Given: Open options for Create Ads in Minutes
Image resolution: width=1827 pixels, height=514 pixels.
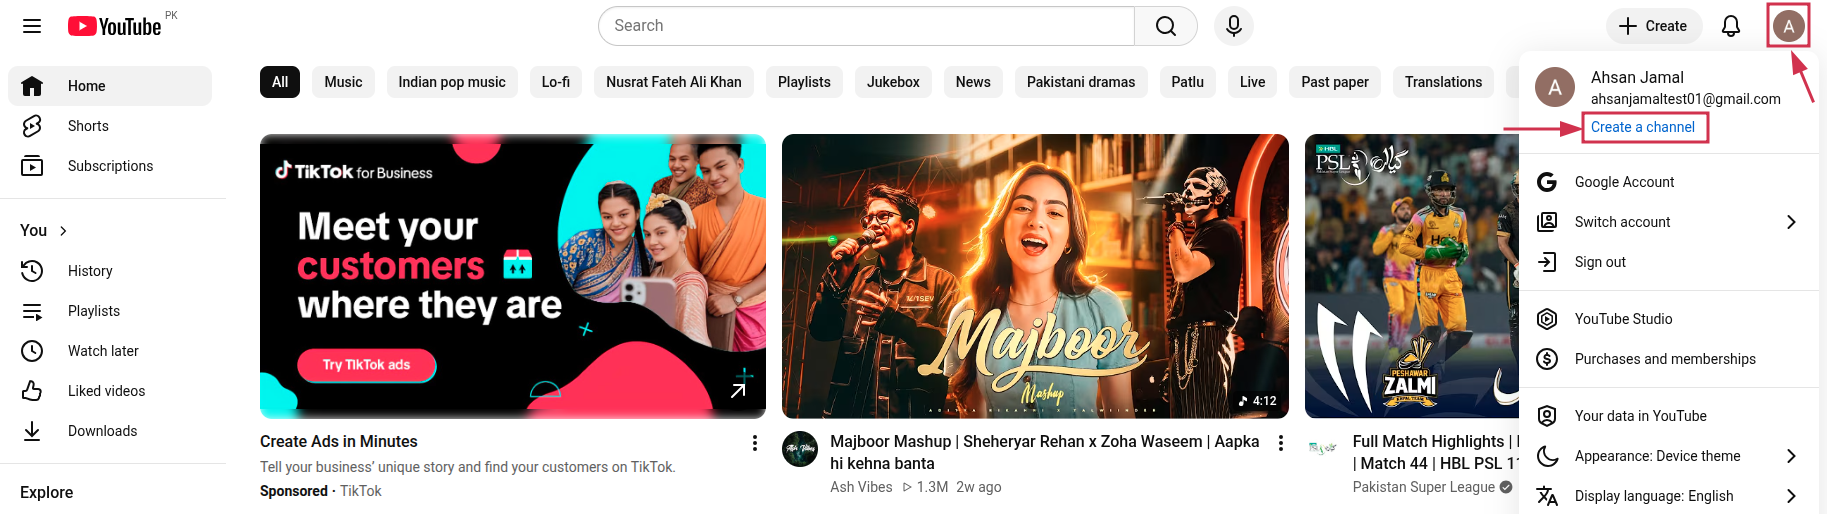Looking at the screenshot, I should (755, 443).
